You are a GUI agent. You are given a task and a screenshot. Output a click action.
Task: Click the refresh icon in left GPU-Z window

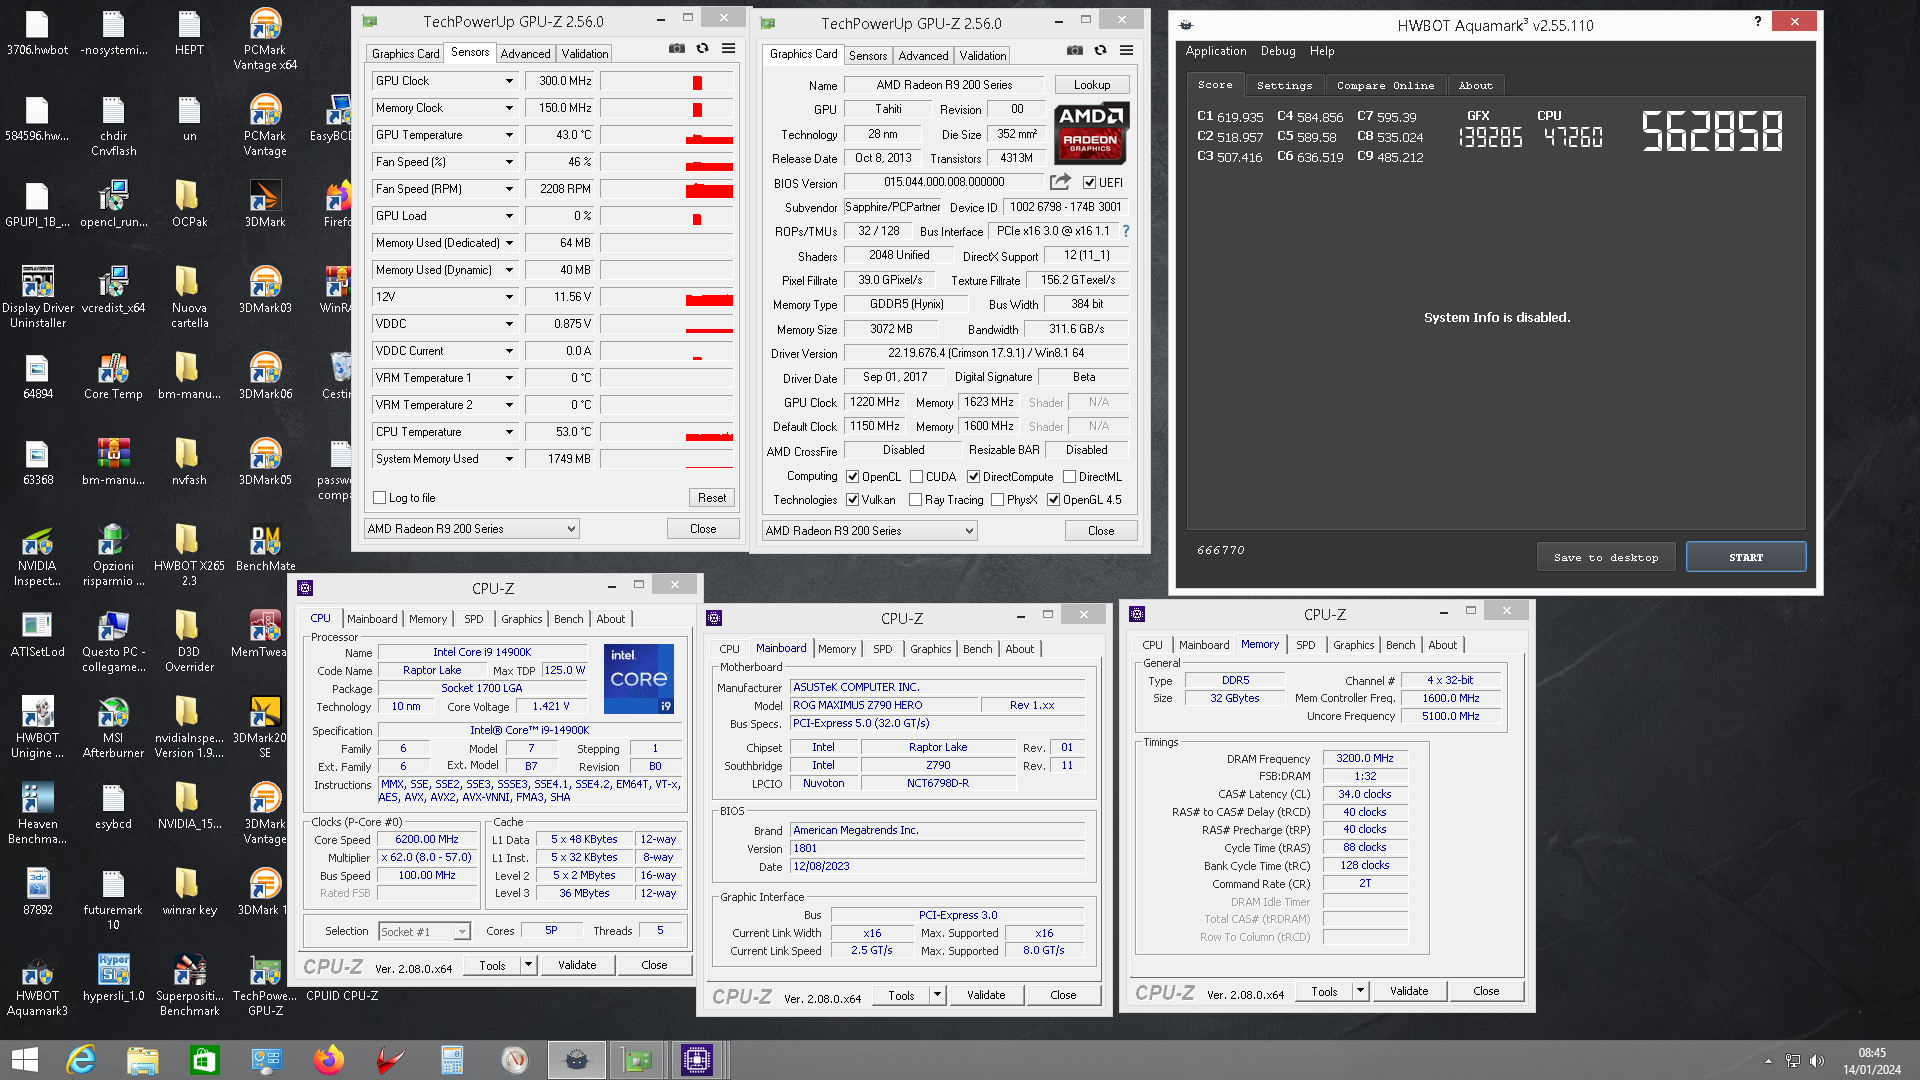703,49
